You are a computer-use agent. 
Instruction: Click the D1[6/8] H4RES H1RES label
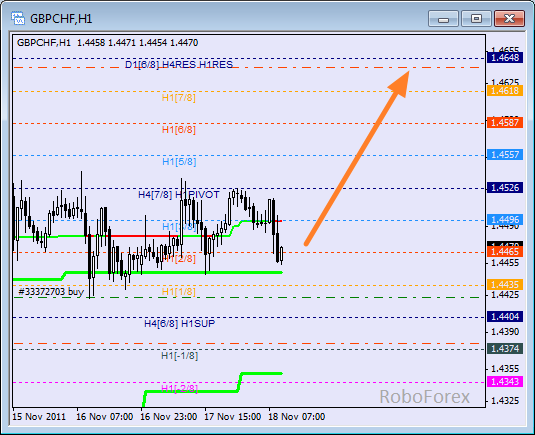[179, 64]
